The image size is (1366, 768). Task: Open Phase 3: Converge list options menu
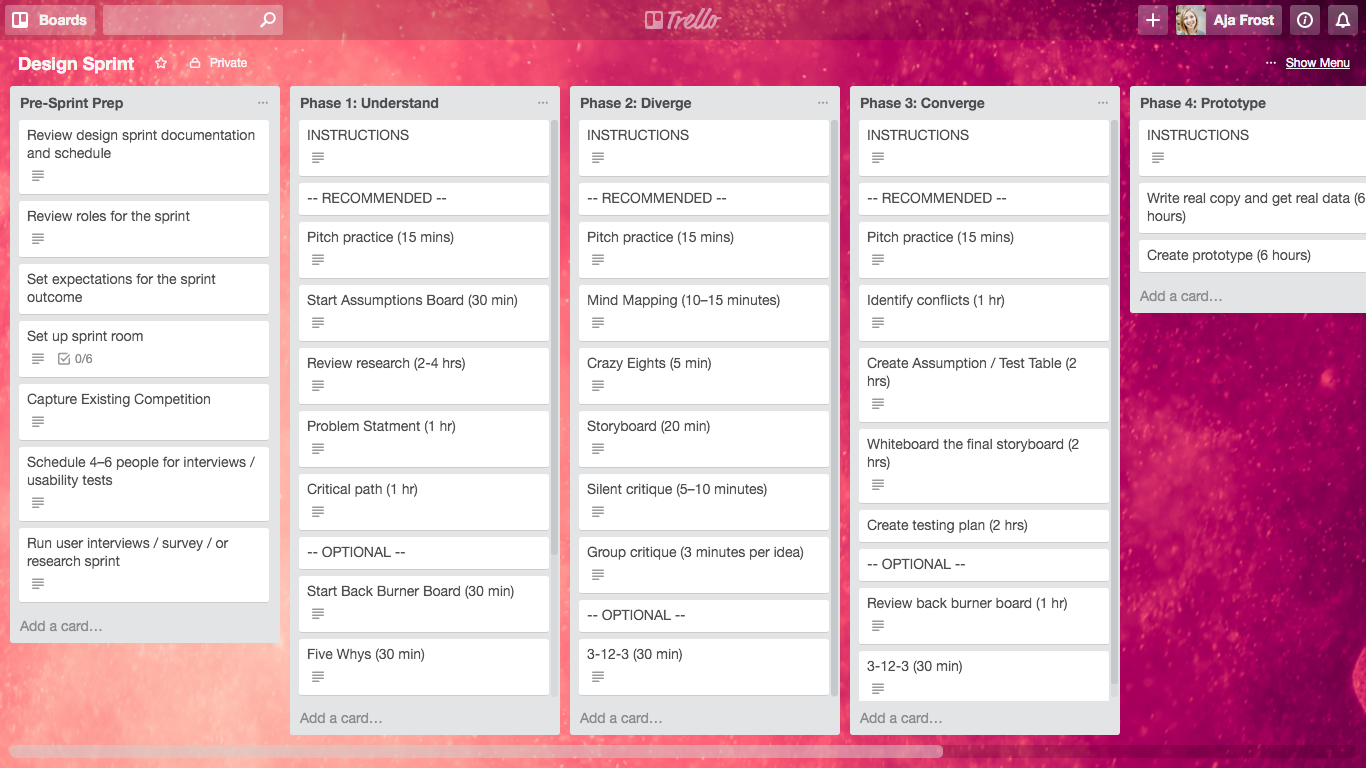point(1103,103)
